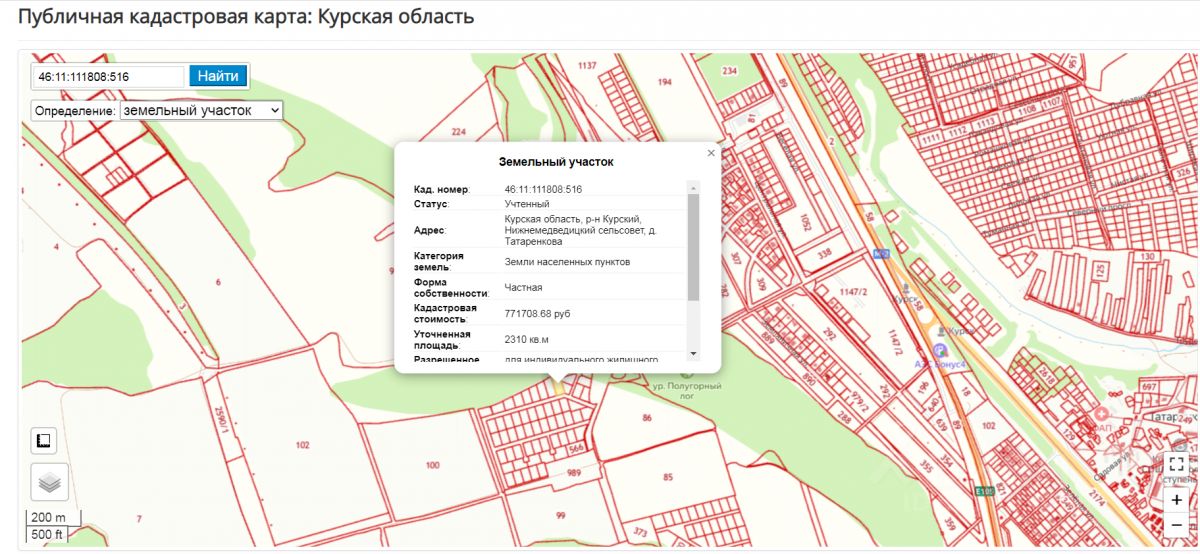The height and width of the screenshot is (554, 1200).
Task: Click the 200 m scale bar
Action: [48, 517]
